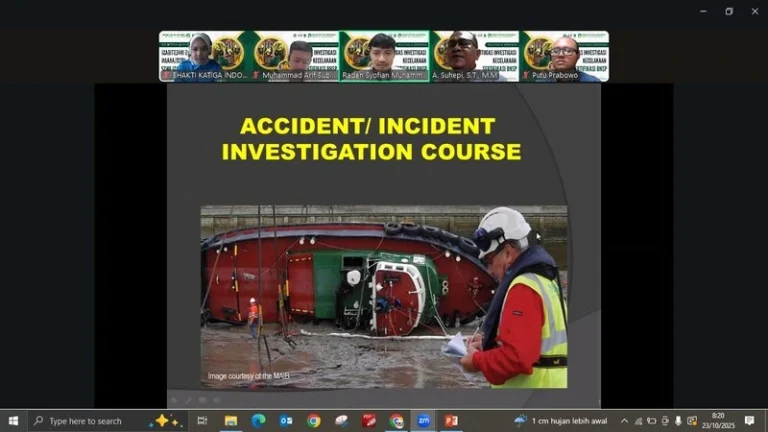Viewport: 768px width, 432px height.
Task: Click the search sparkle highlight icon
Action: click(166, 421)
